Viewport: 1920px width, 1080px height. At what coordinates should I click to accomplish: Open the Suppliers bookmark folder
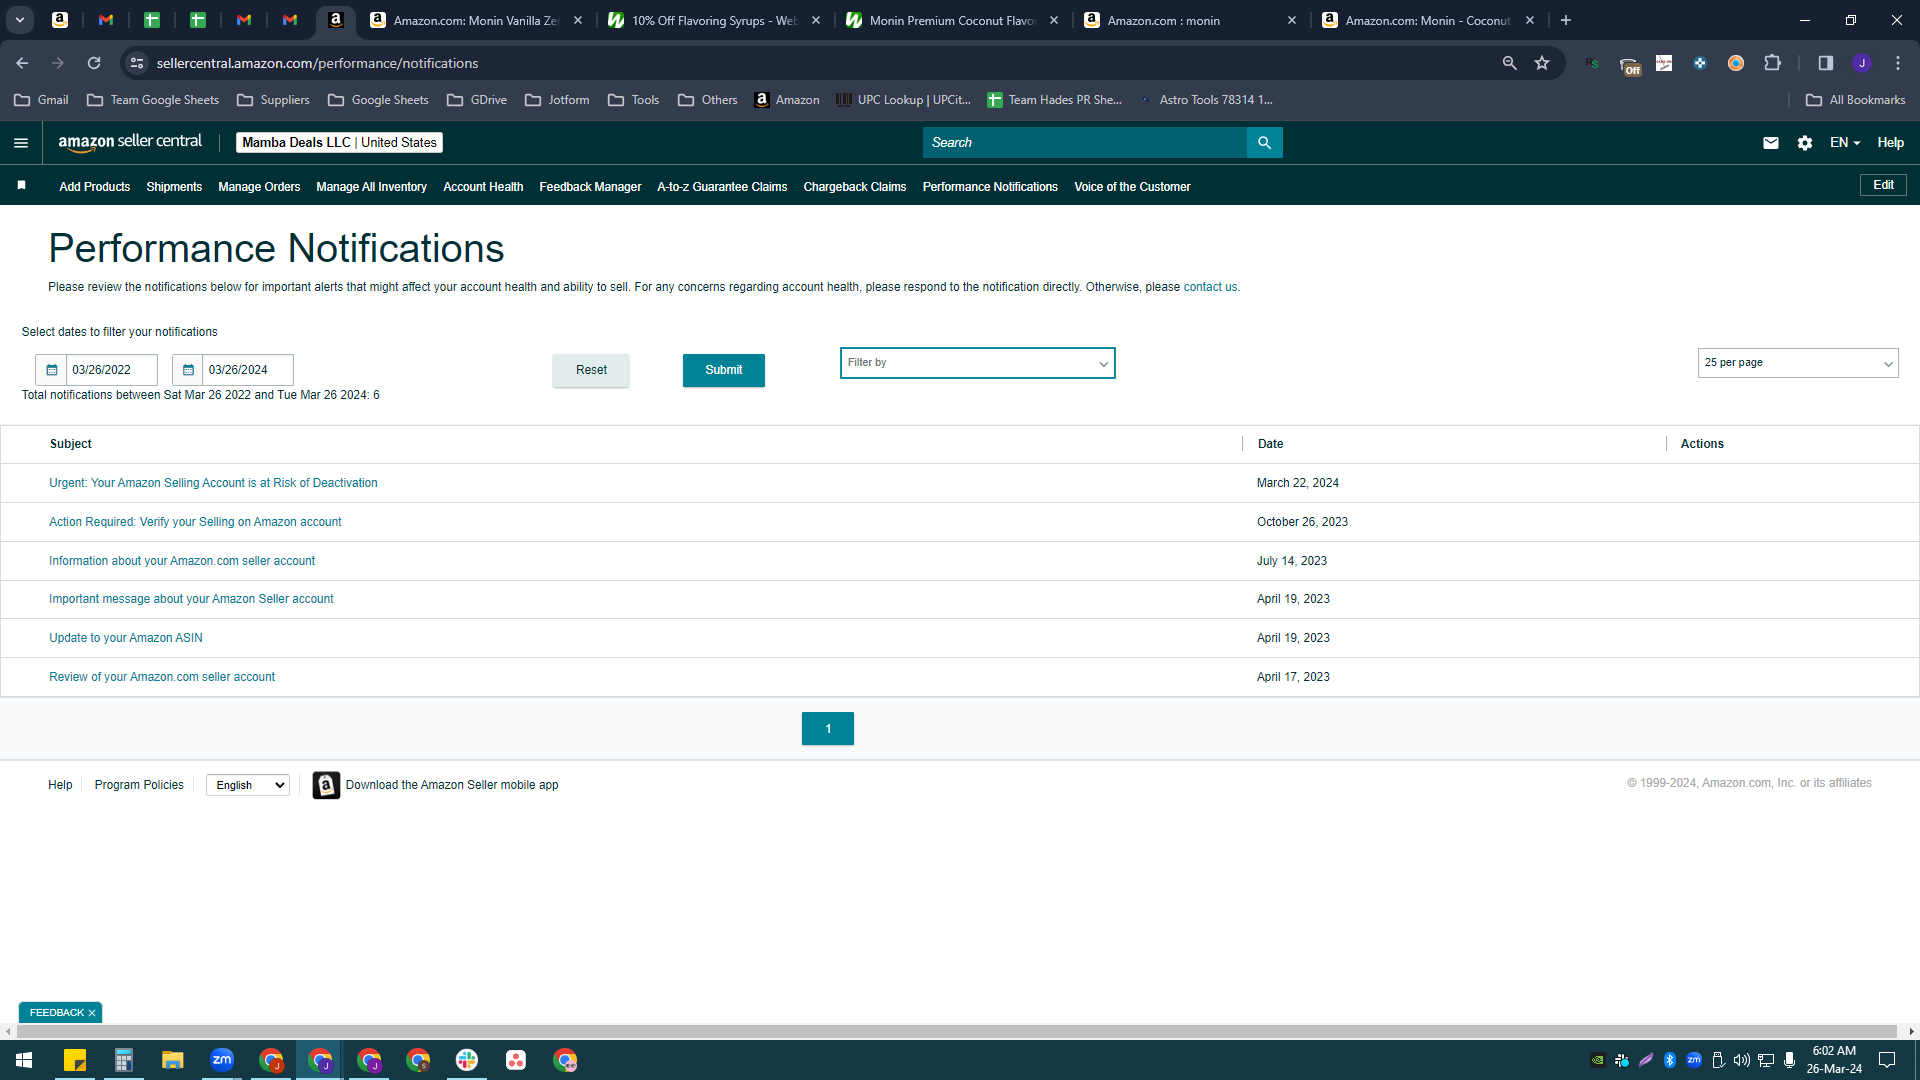coord(273,100)
